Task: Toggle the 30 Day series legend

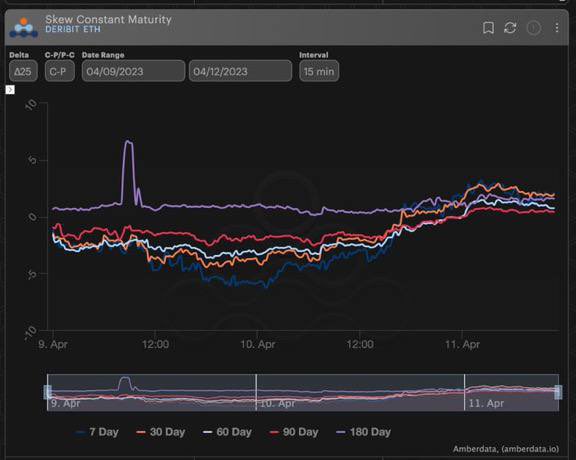Action: (161, 432)
